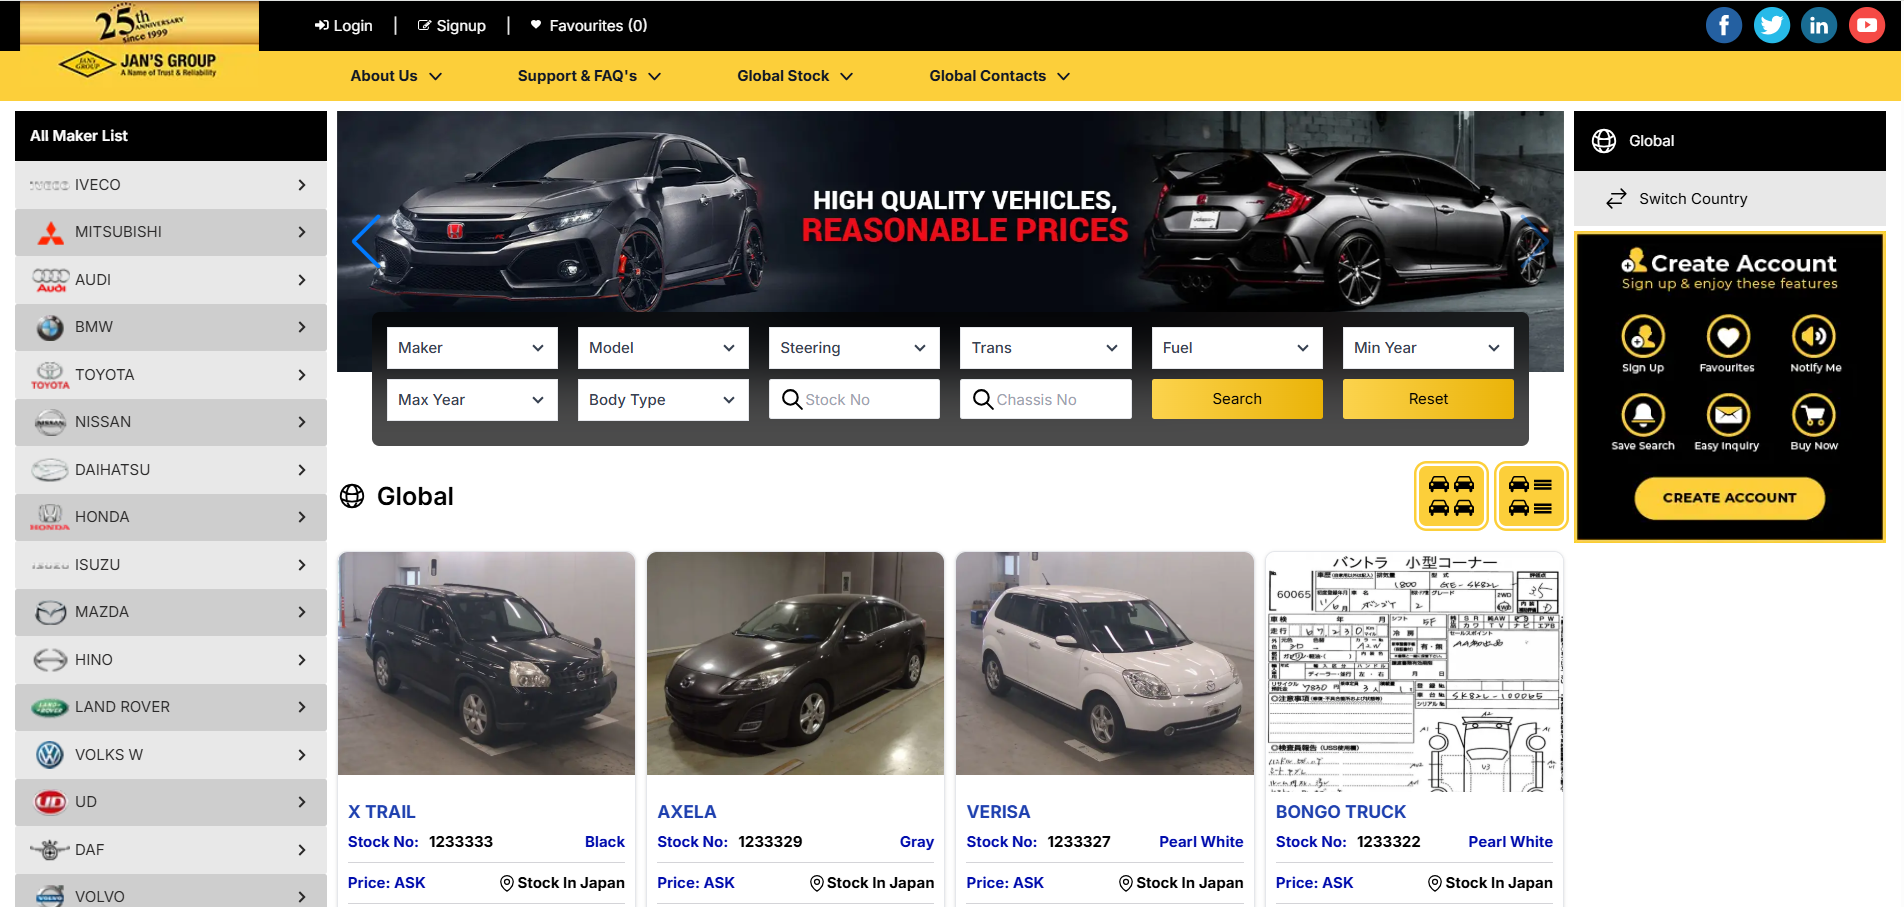Open the Body Type dropdown
The height and width of the screenshot is (907, 1904).
[x=663, y=400]
